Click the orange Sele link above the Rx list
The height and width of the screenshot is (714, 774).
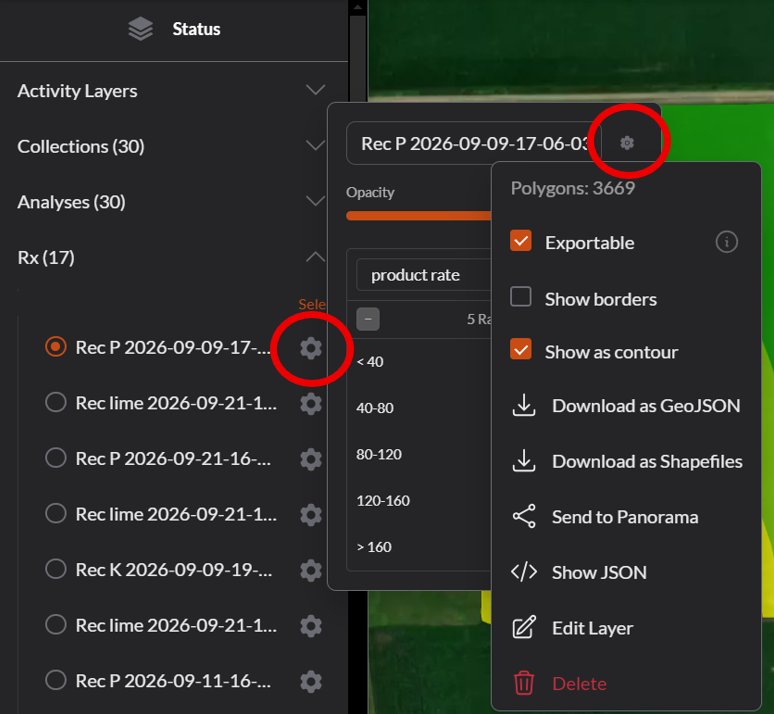click(312, 304)
